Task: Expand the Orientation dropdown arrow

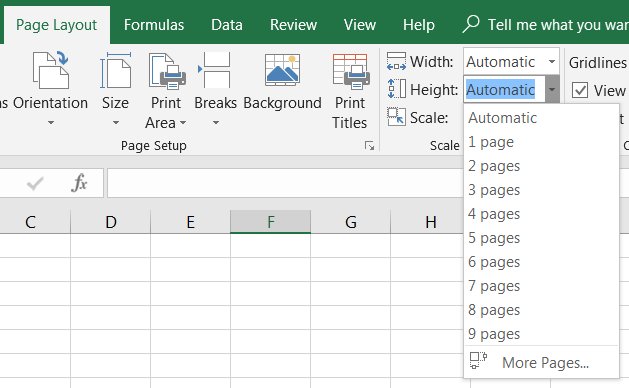Action: [x=51, y=122]
